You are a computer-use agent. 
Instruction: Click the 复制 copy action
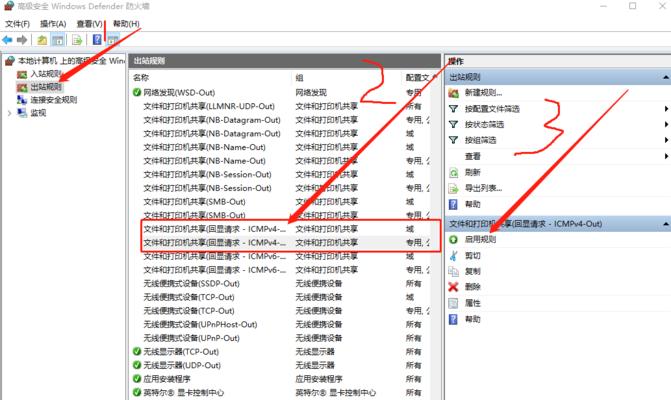(472, 271)
